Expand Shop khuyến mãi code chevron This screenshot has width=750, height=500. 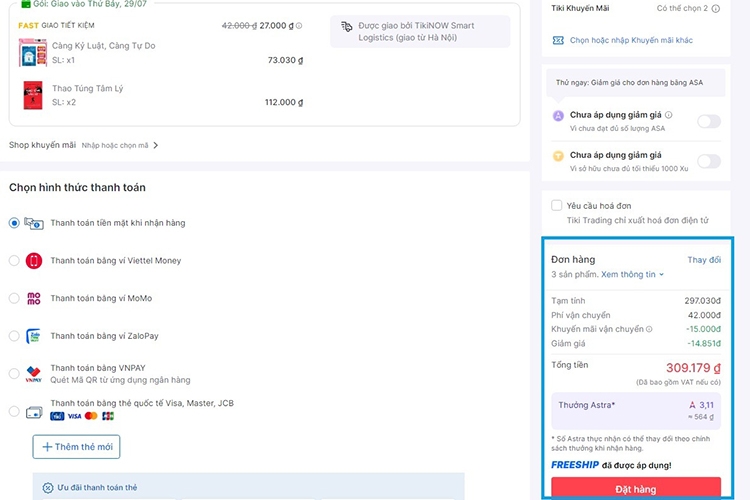pos(155,145)
